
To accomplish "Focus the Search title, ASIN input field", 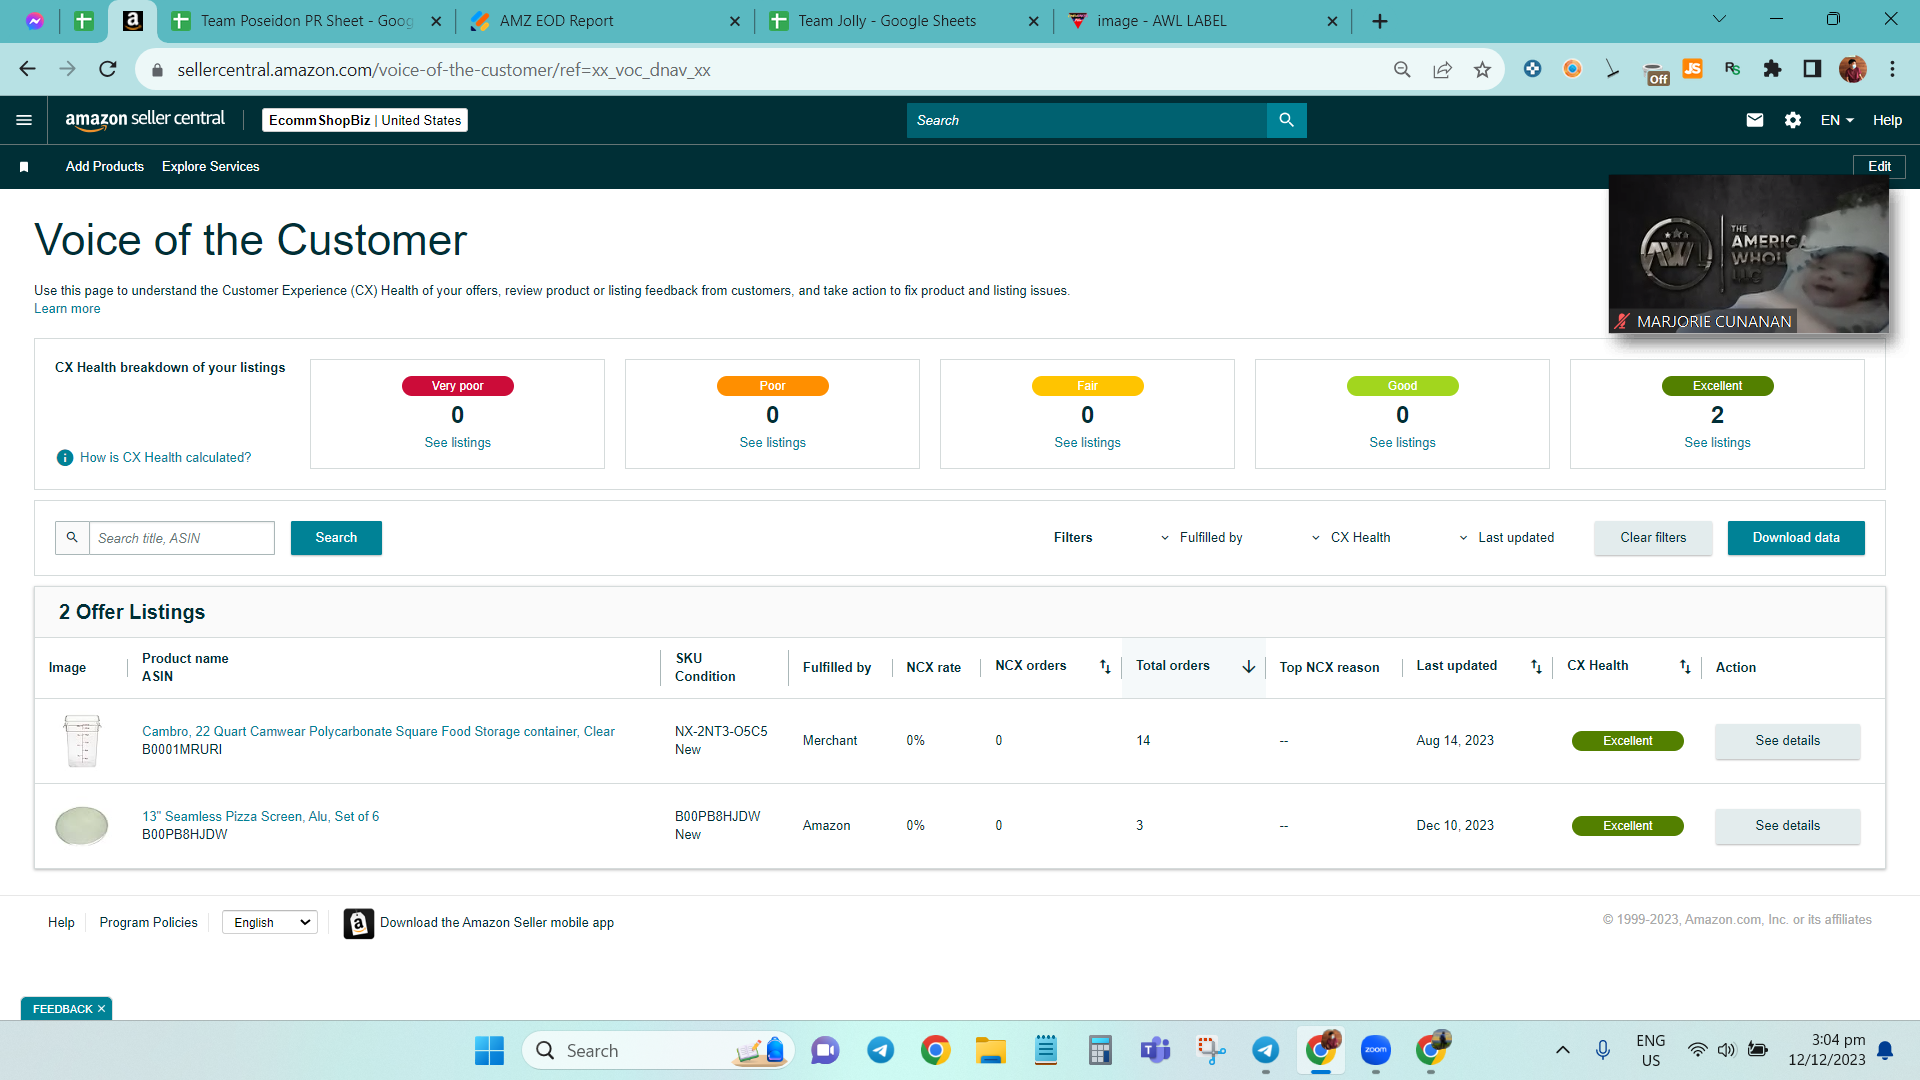I will coord(182,538).
